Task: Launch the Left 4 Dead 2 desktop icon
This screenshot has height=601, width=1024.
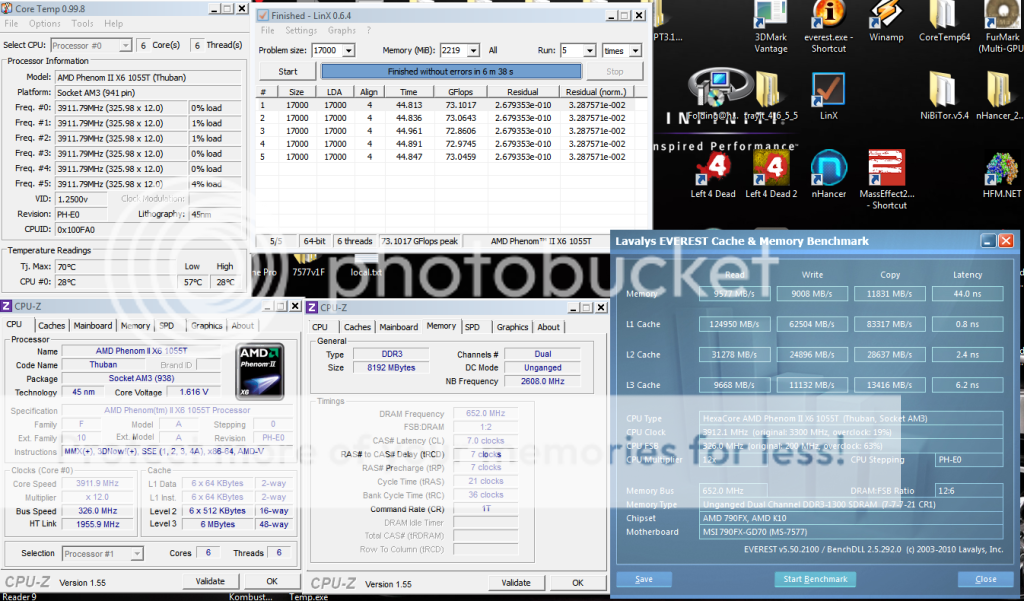Action: (771, 174)
